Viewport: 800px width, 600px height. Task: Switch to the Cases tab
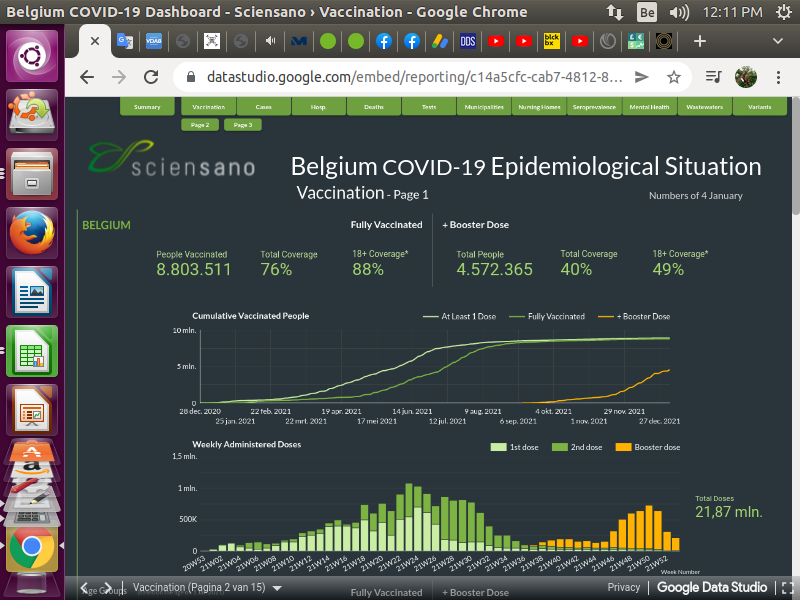point(264,107)
